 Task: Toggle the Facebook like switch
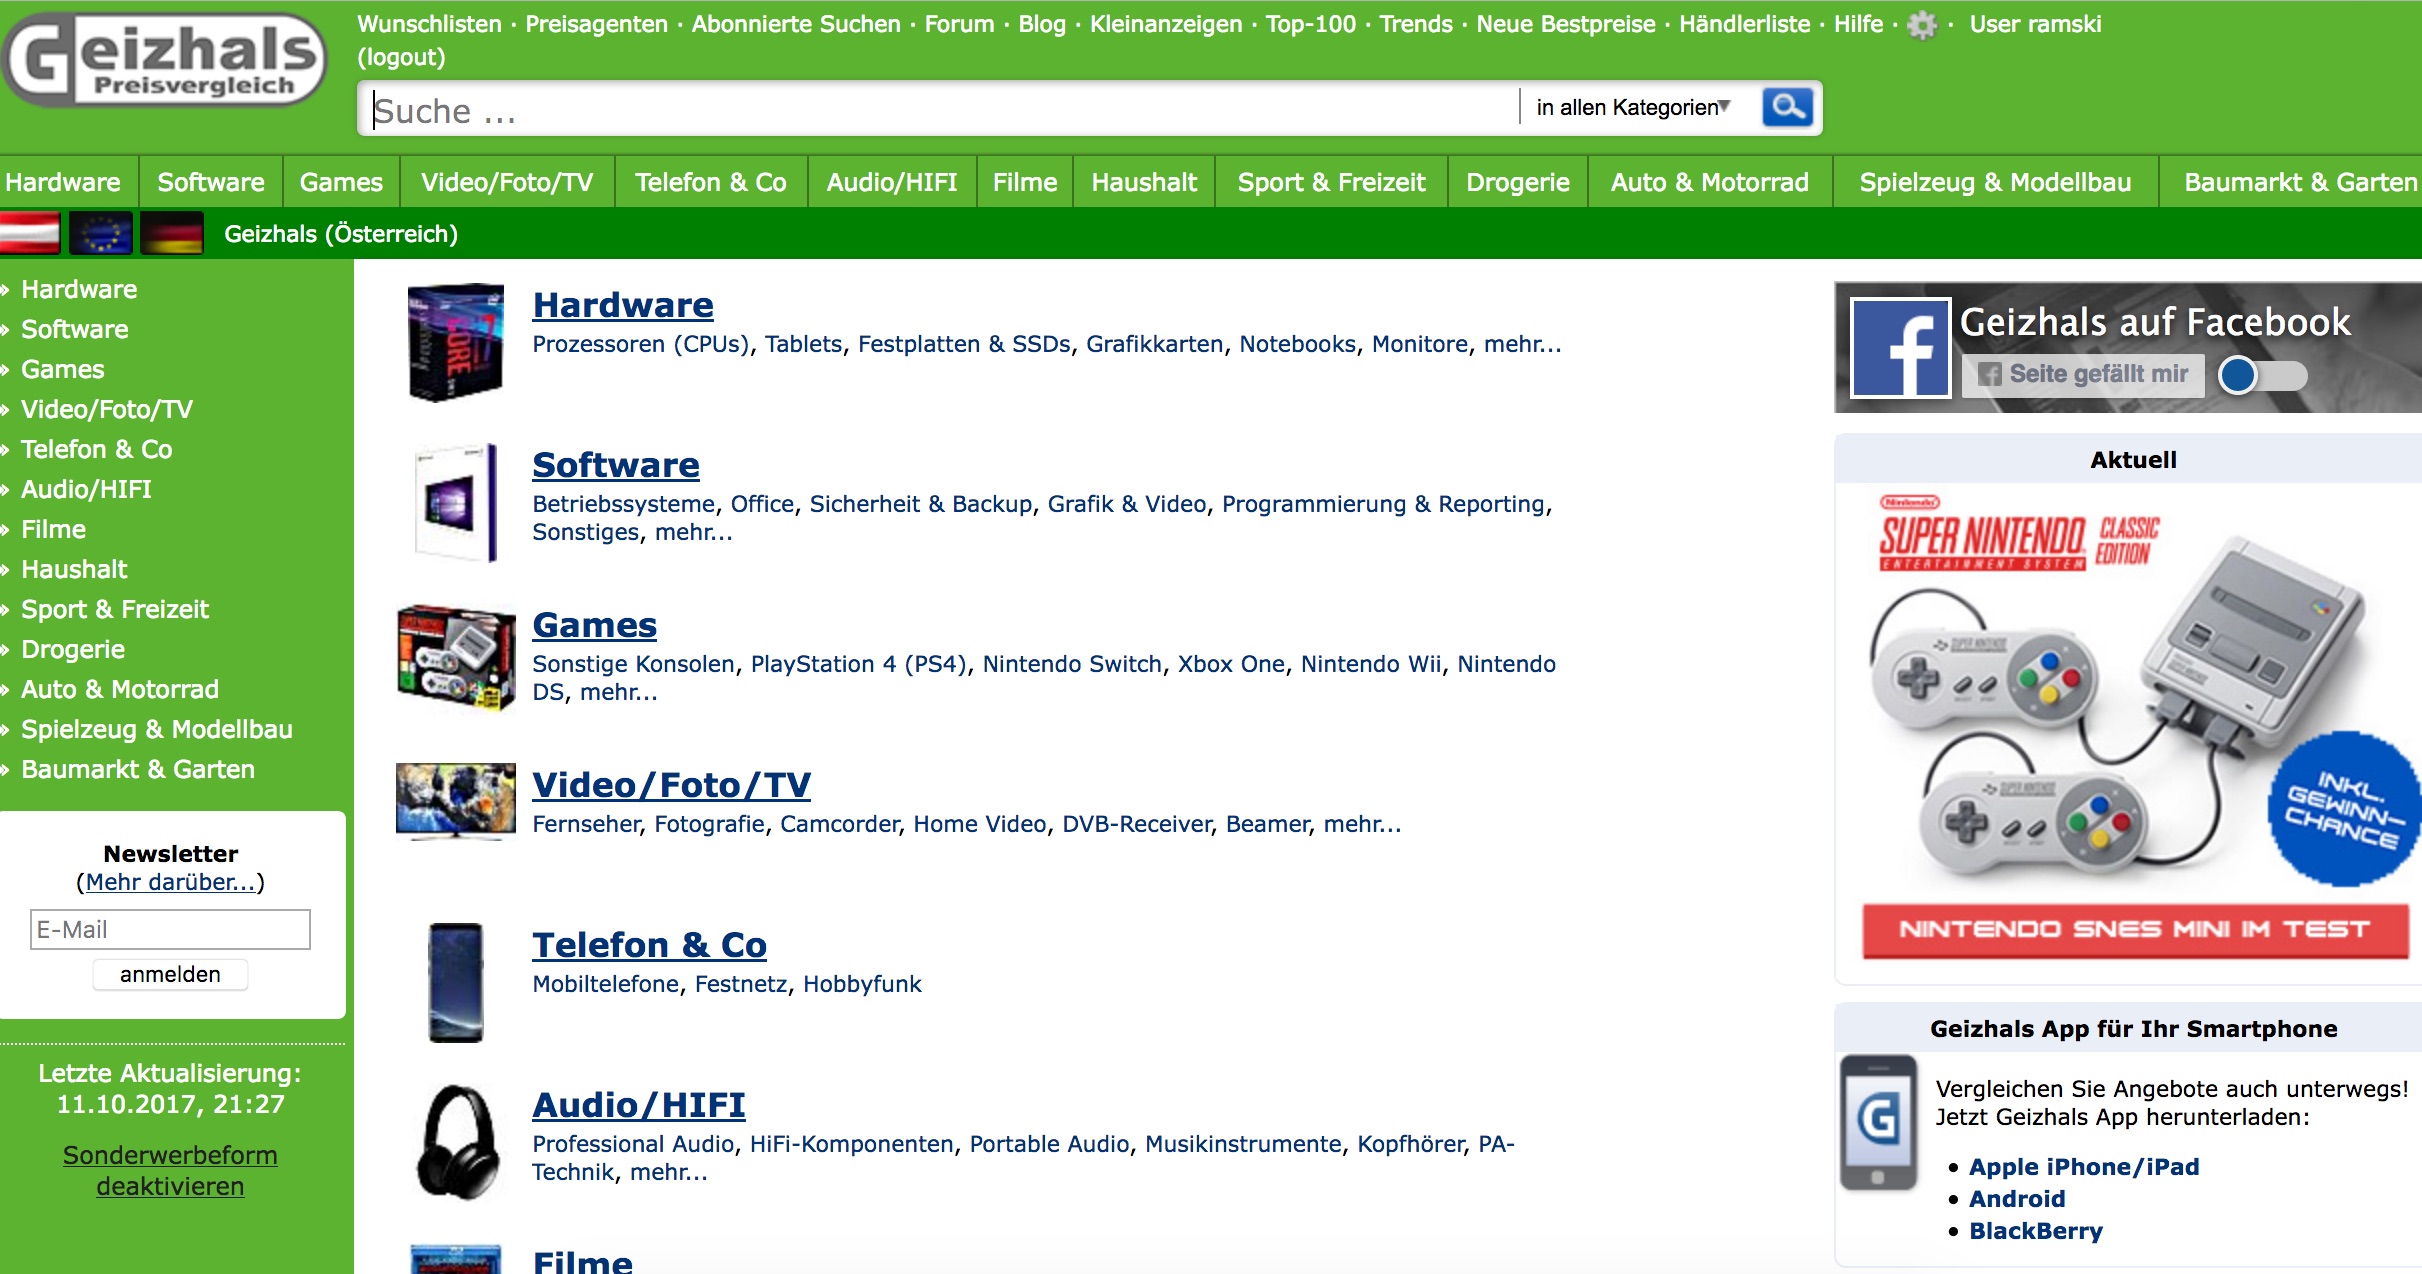pos(2262,375)
